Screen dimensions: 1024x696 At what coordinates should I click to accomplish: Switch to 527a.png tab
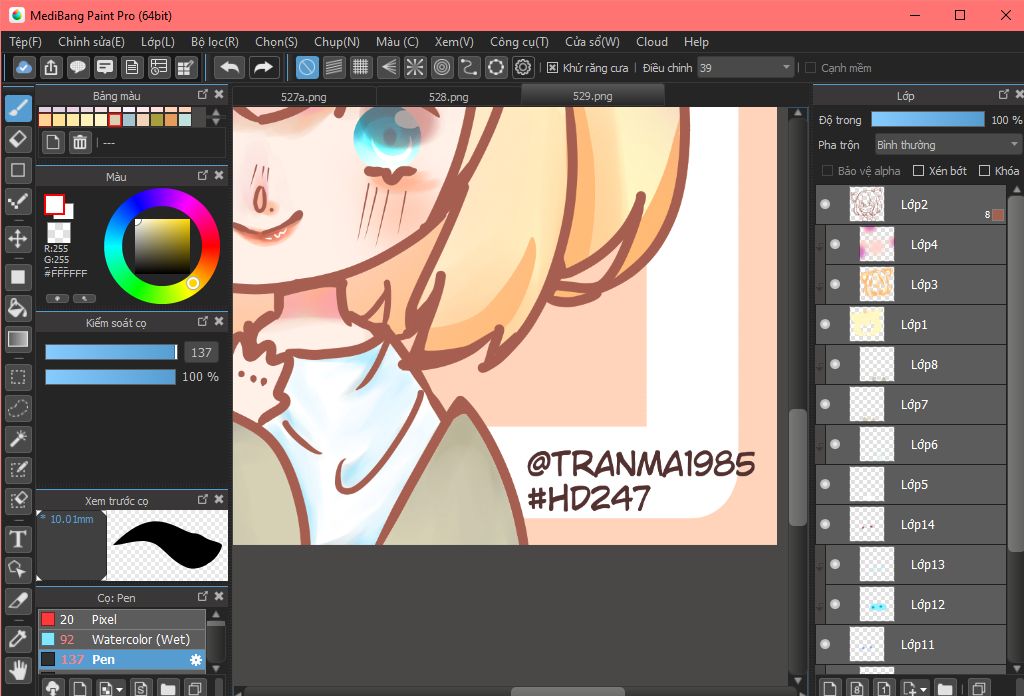pyautogui.click(x=304, y=97)
